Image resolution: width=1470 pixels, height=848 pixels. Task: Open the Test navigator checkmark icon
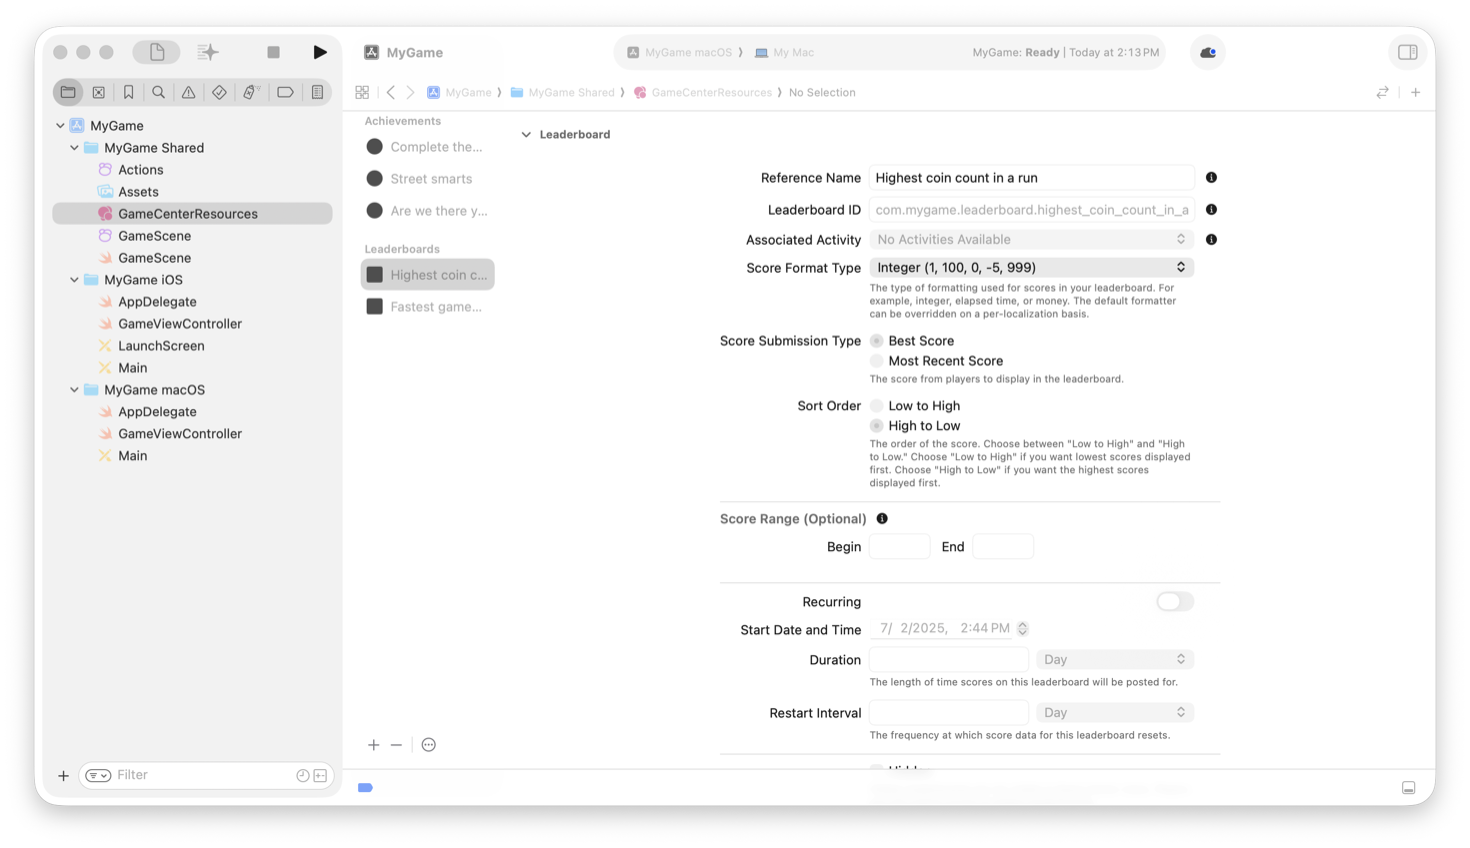[x=219, y=92]
